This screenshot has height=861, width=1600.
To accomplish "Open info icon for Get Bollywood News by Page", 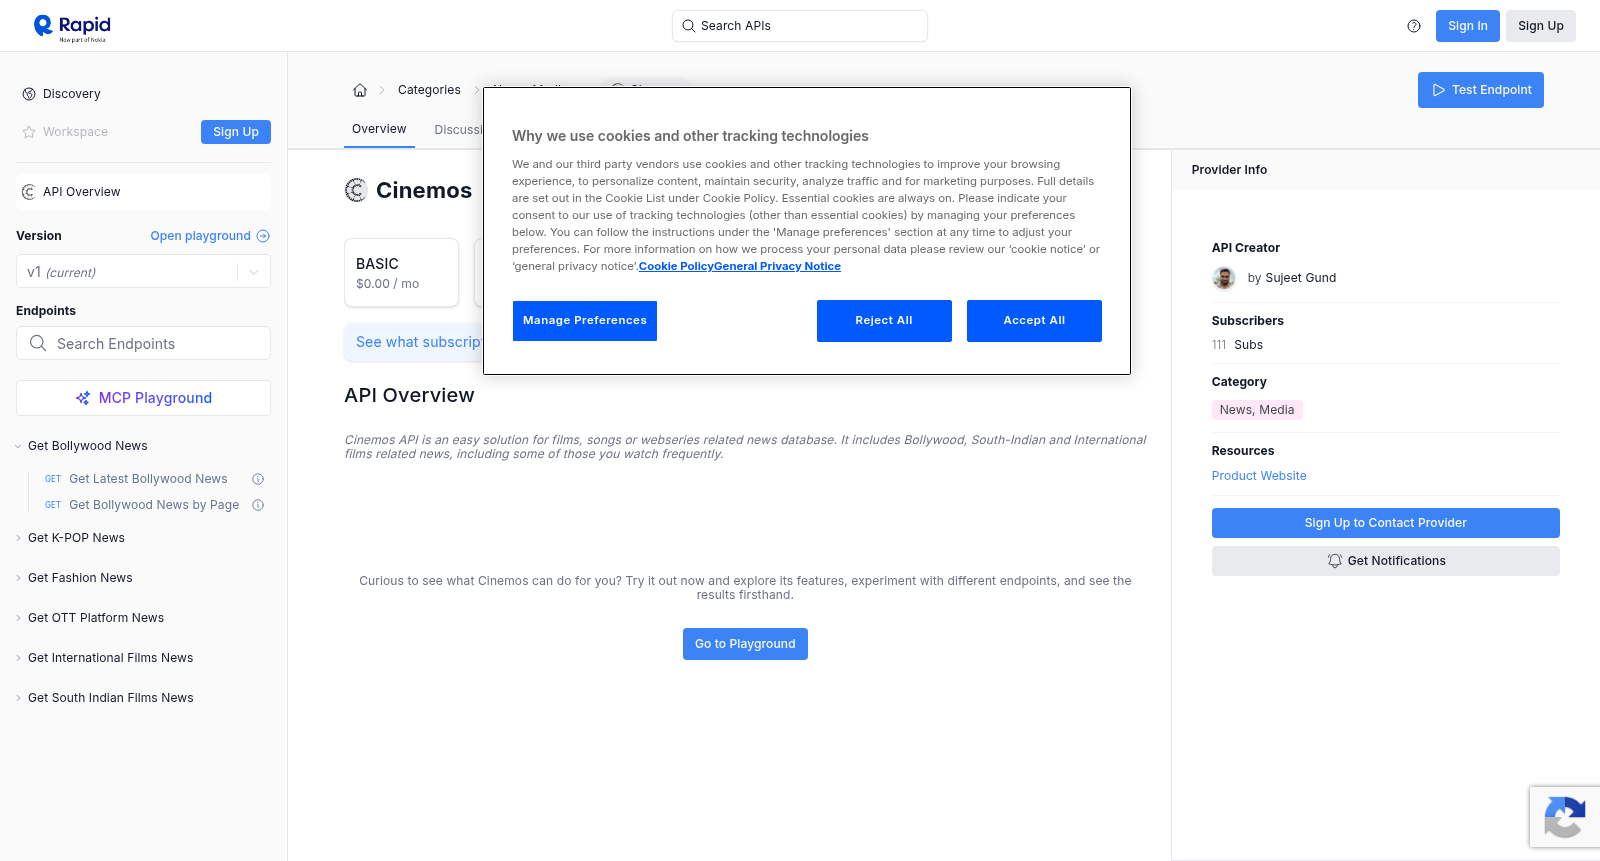I will click(x=258, y=505).
